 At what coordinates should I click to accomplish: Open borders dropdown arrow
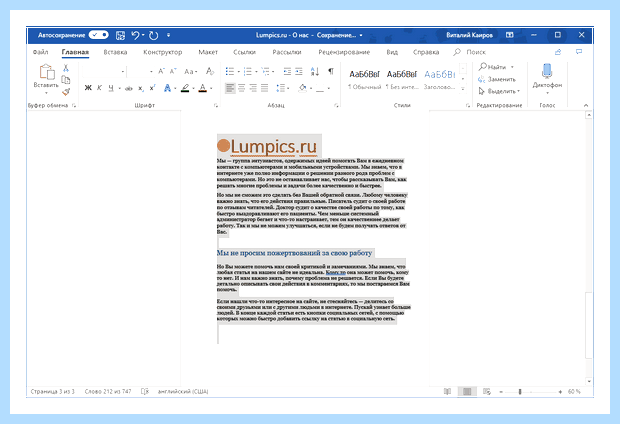[x=329, y=88]
